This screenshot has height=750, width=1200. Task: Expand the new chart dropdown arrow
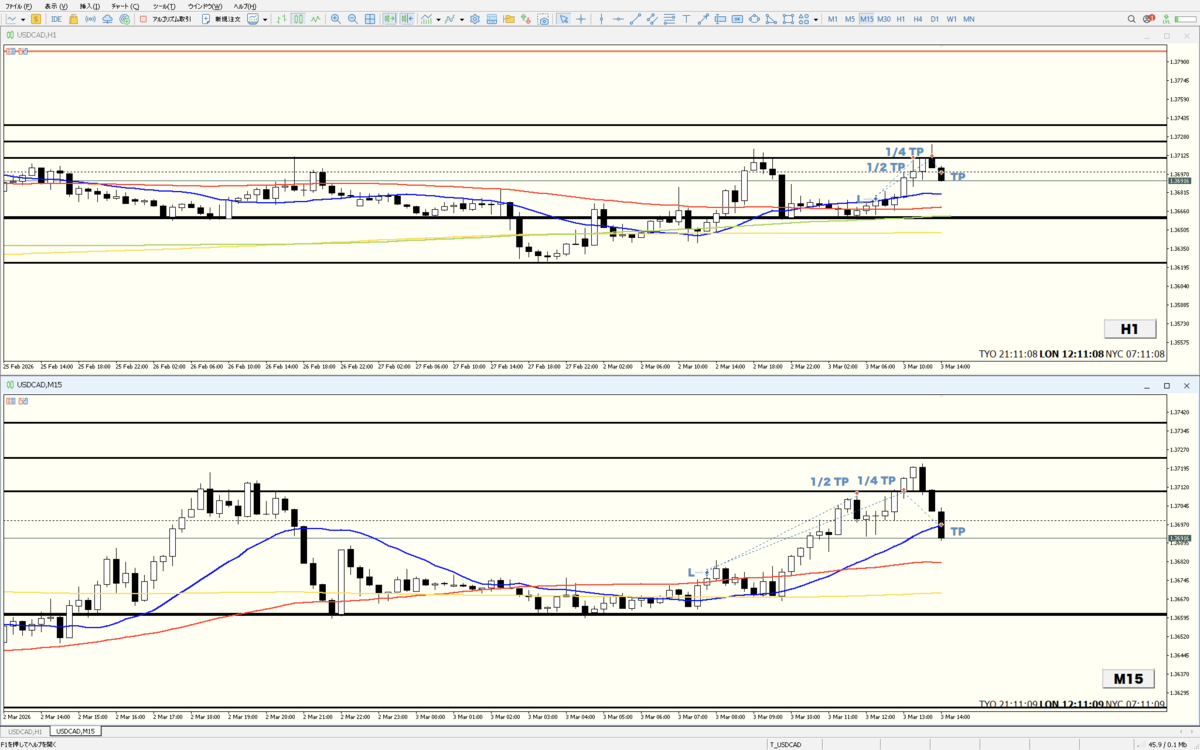24,19
